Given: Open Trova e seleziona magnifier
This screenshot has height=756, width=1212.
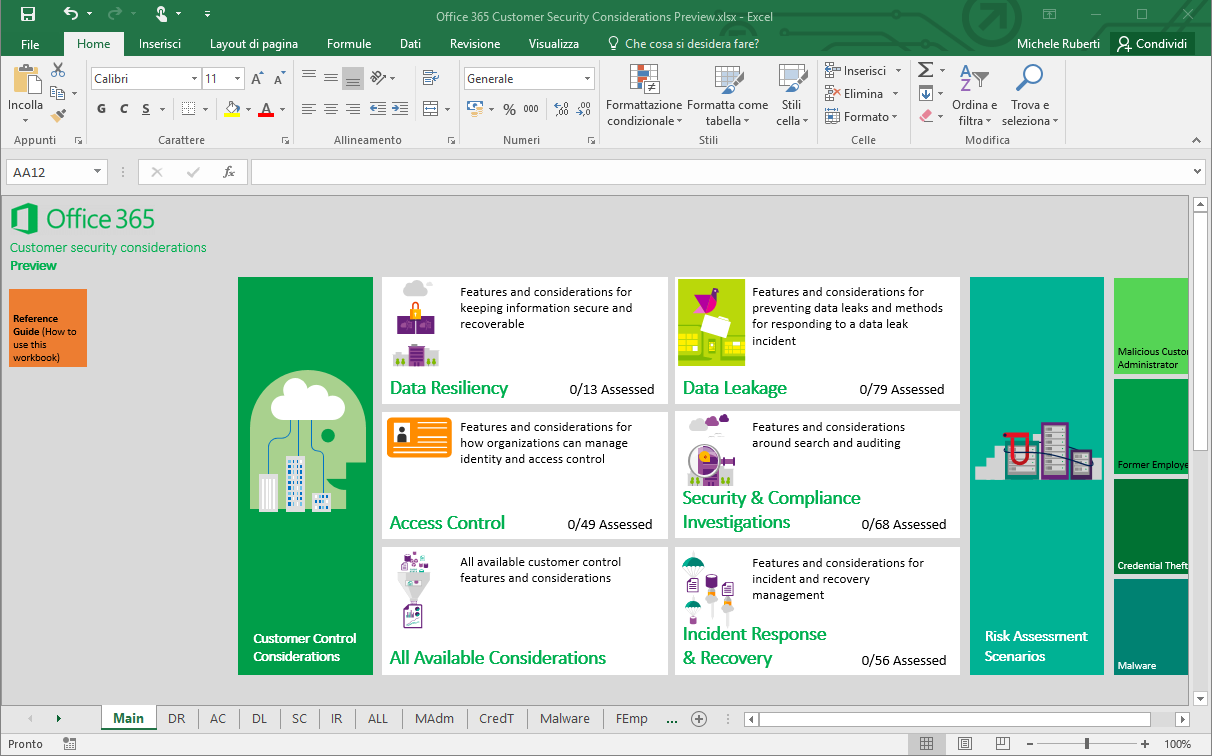Looking at the screenshot, I should pos(1029,96).
